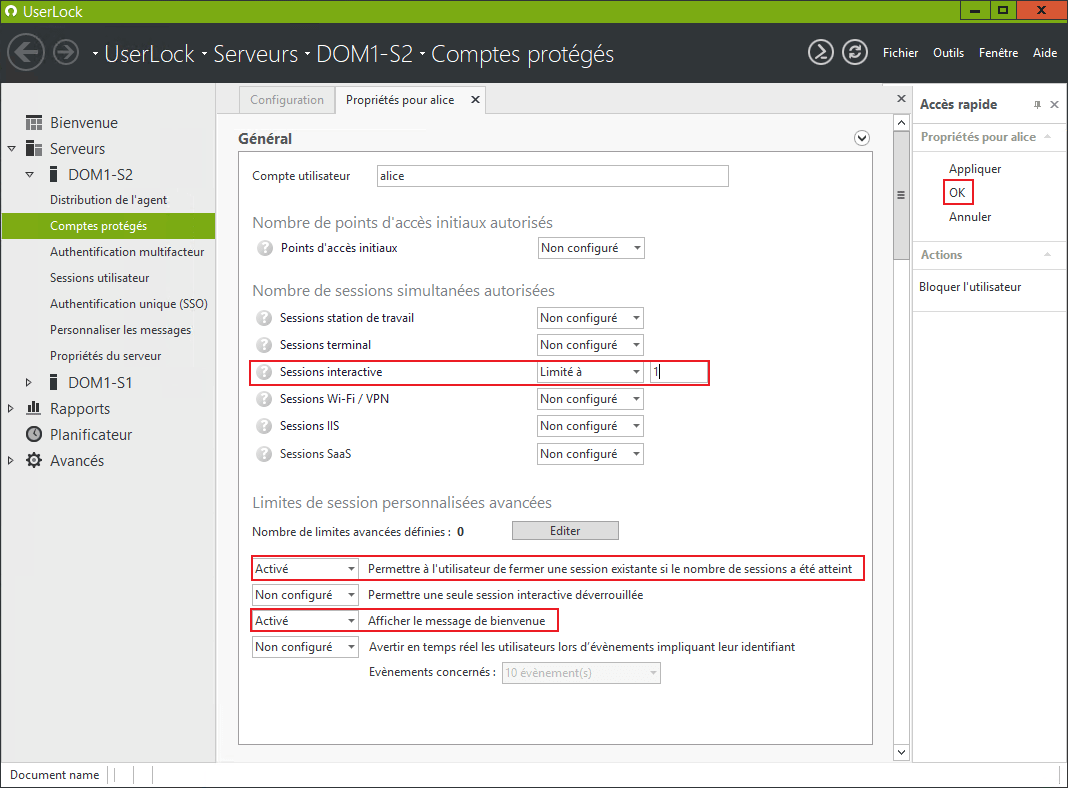Click the DOM1-S1 server icon
1068x788 pixels.
tap(54, 382)
